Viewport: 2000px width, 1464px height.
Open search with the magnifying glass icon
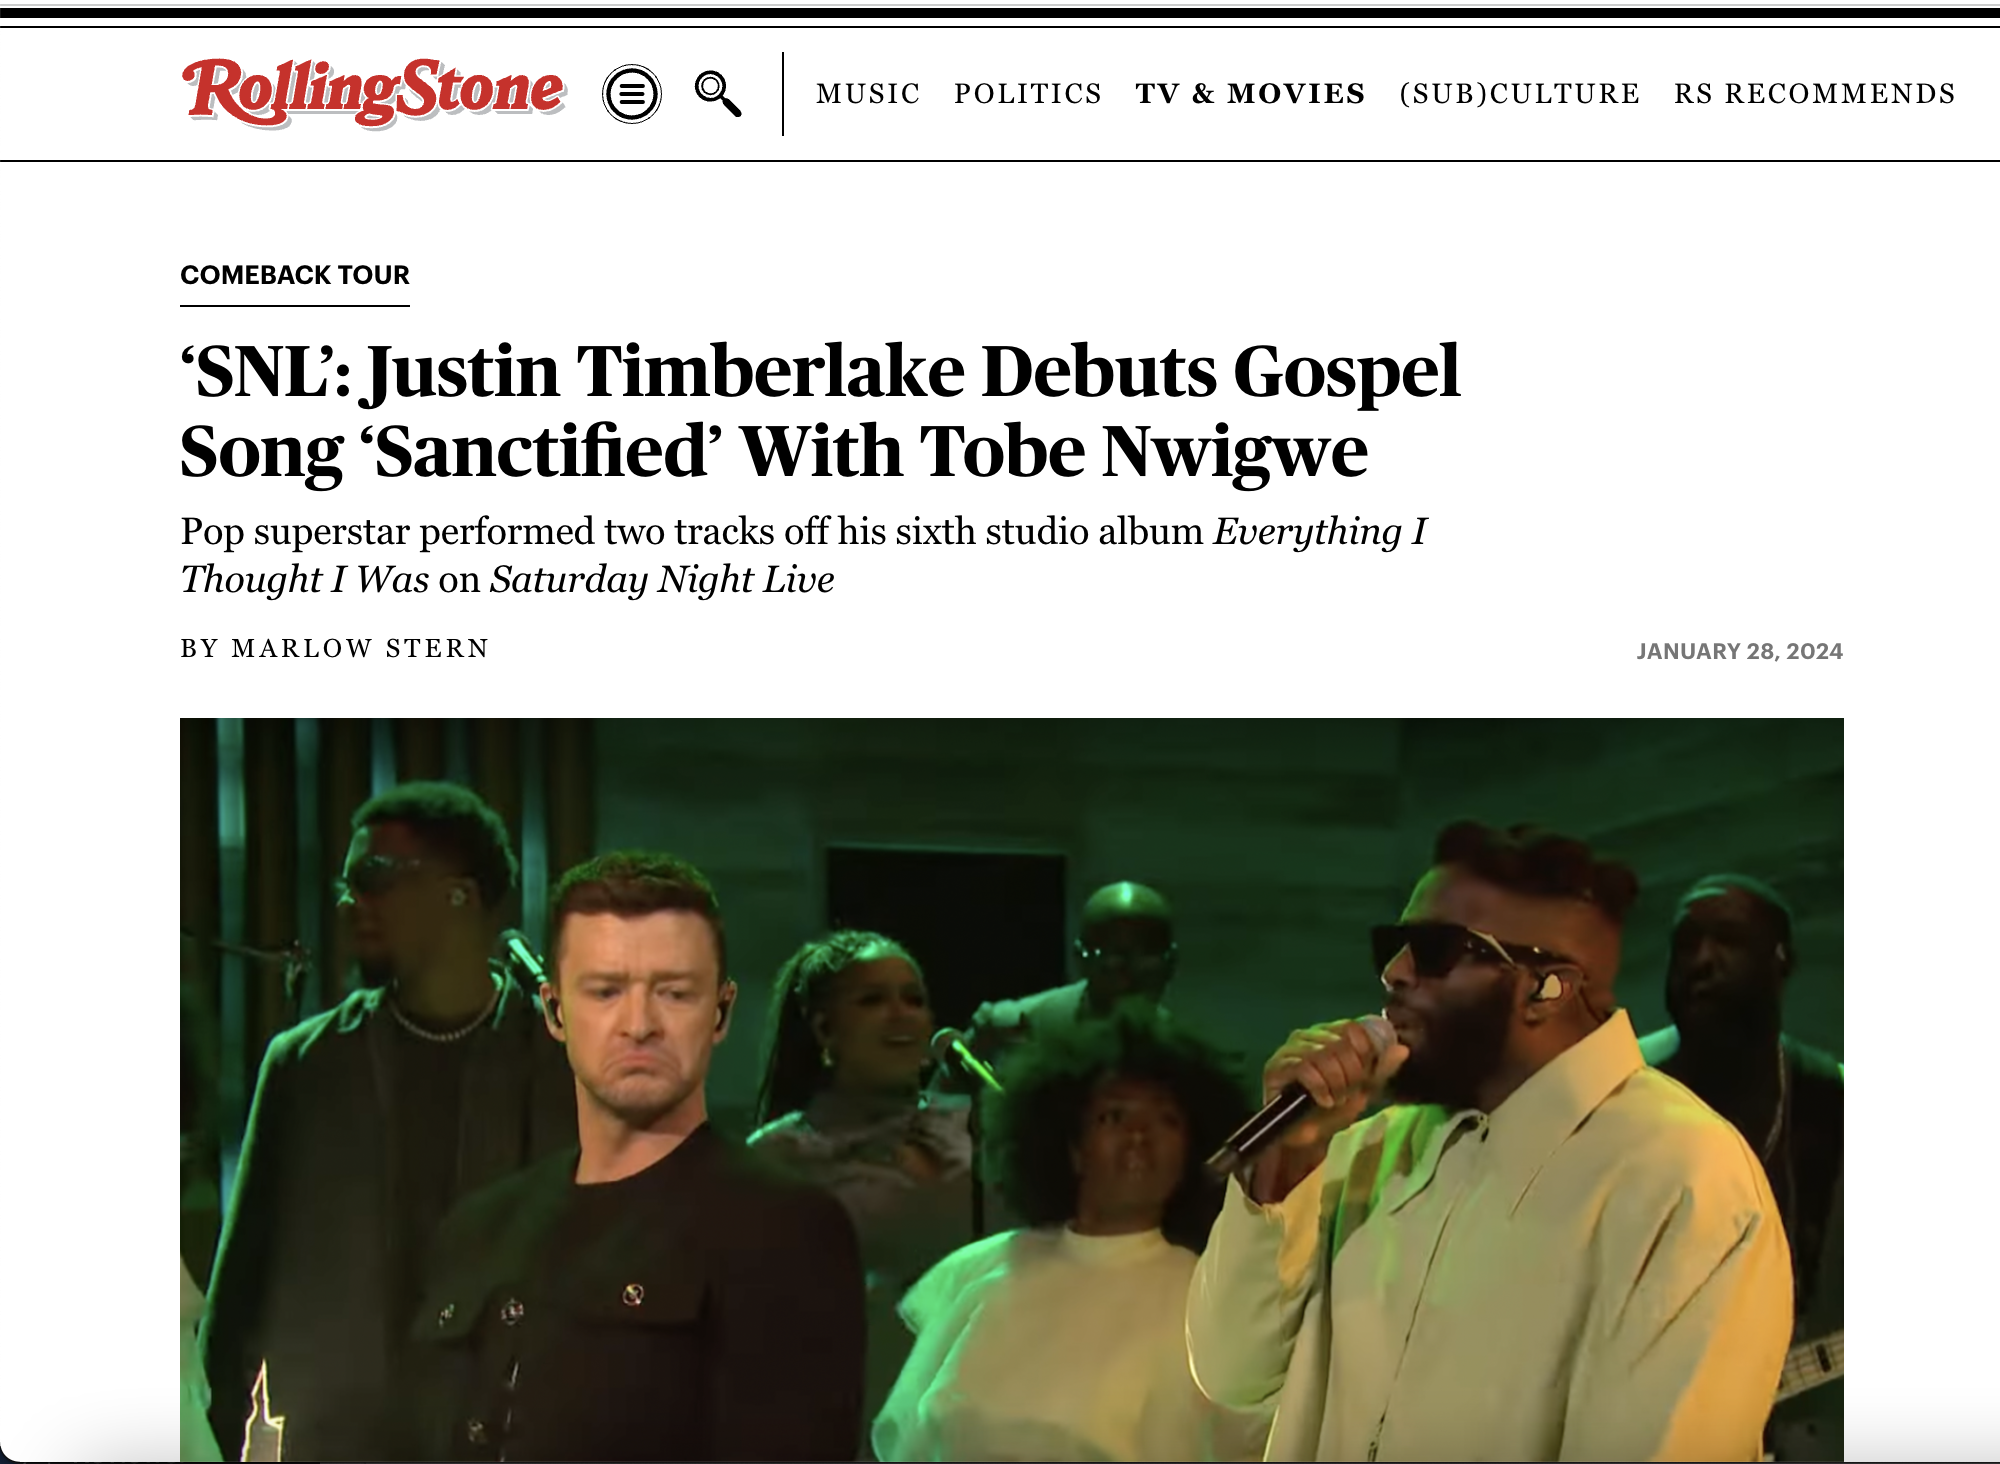click(718, 94)
